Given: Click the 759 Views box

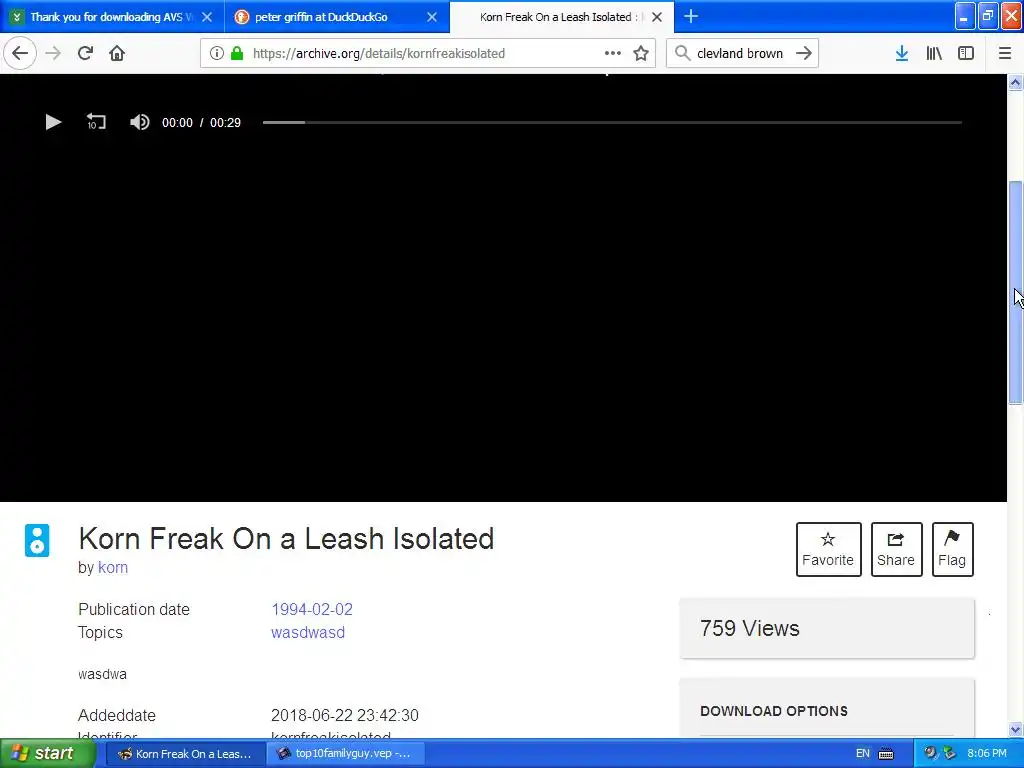Looking at the screenshot, I should (x=827, y=628).
